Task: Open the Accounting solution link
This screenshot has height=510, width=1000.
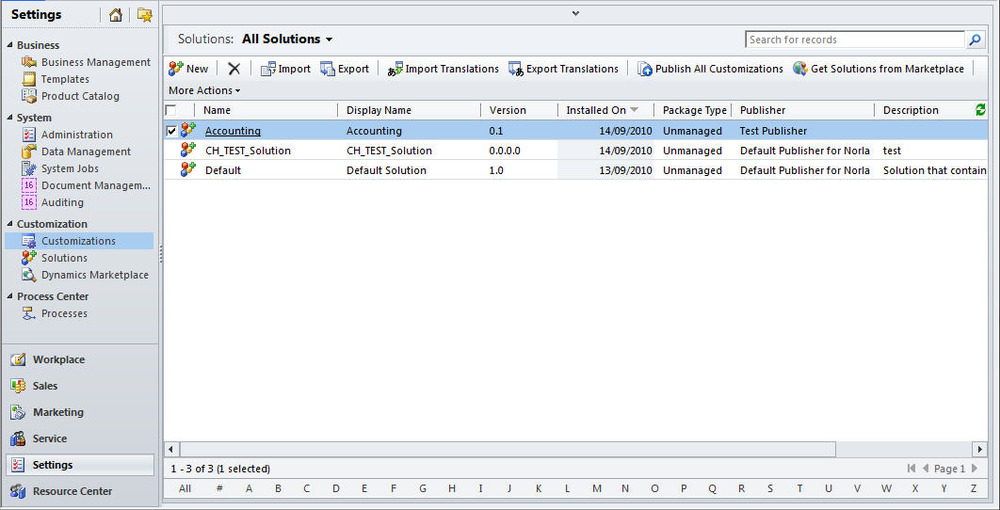Action: [x=232, y=131]
